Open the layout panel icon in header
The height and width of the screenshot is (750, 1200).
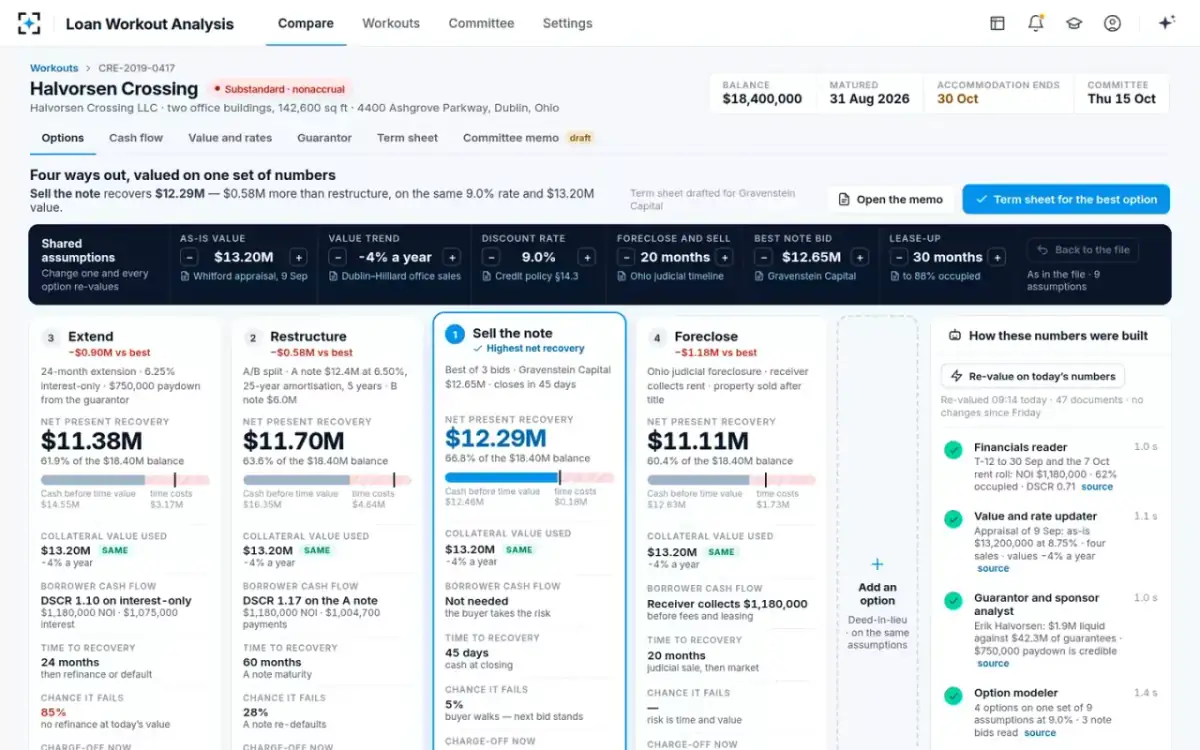point(997,23)
